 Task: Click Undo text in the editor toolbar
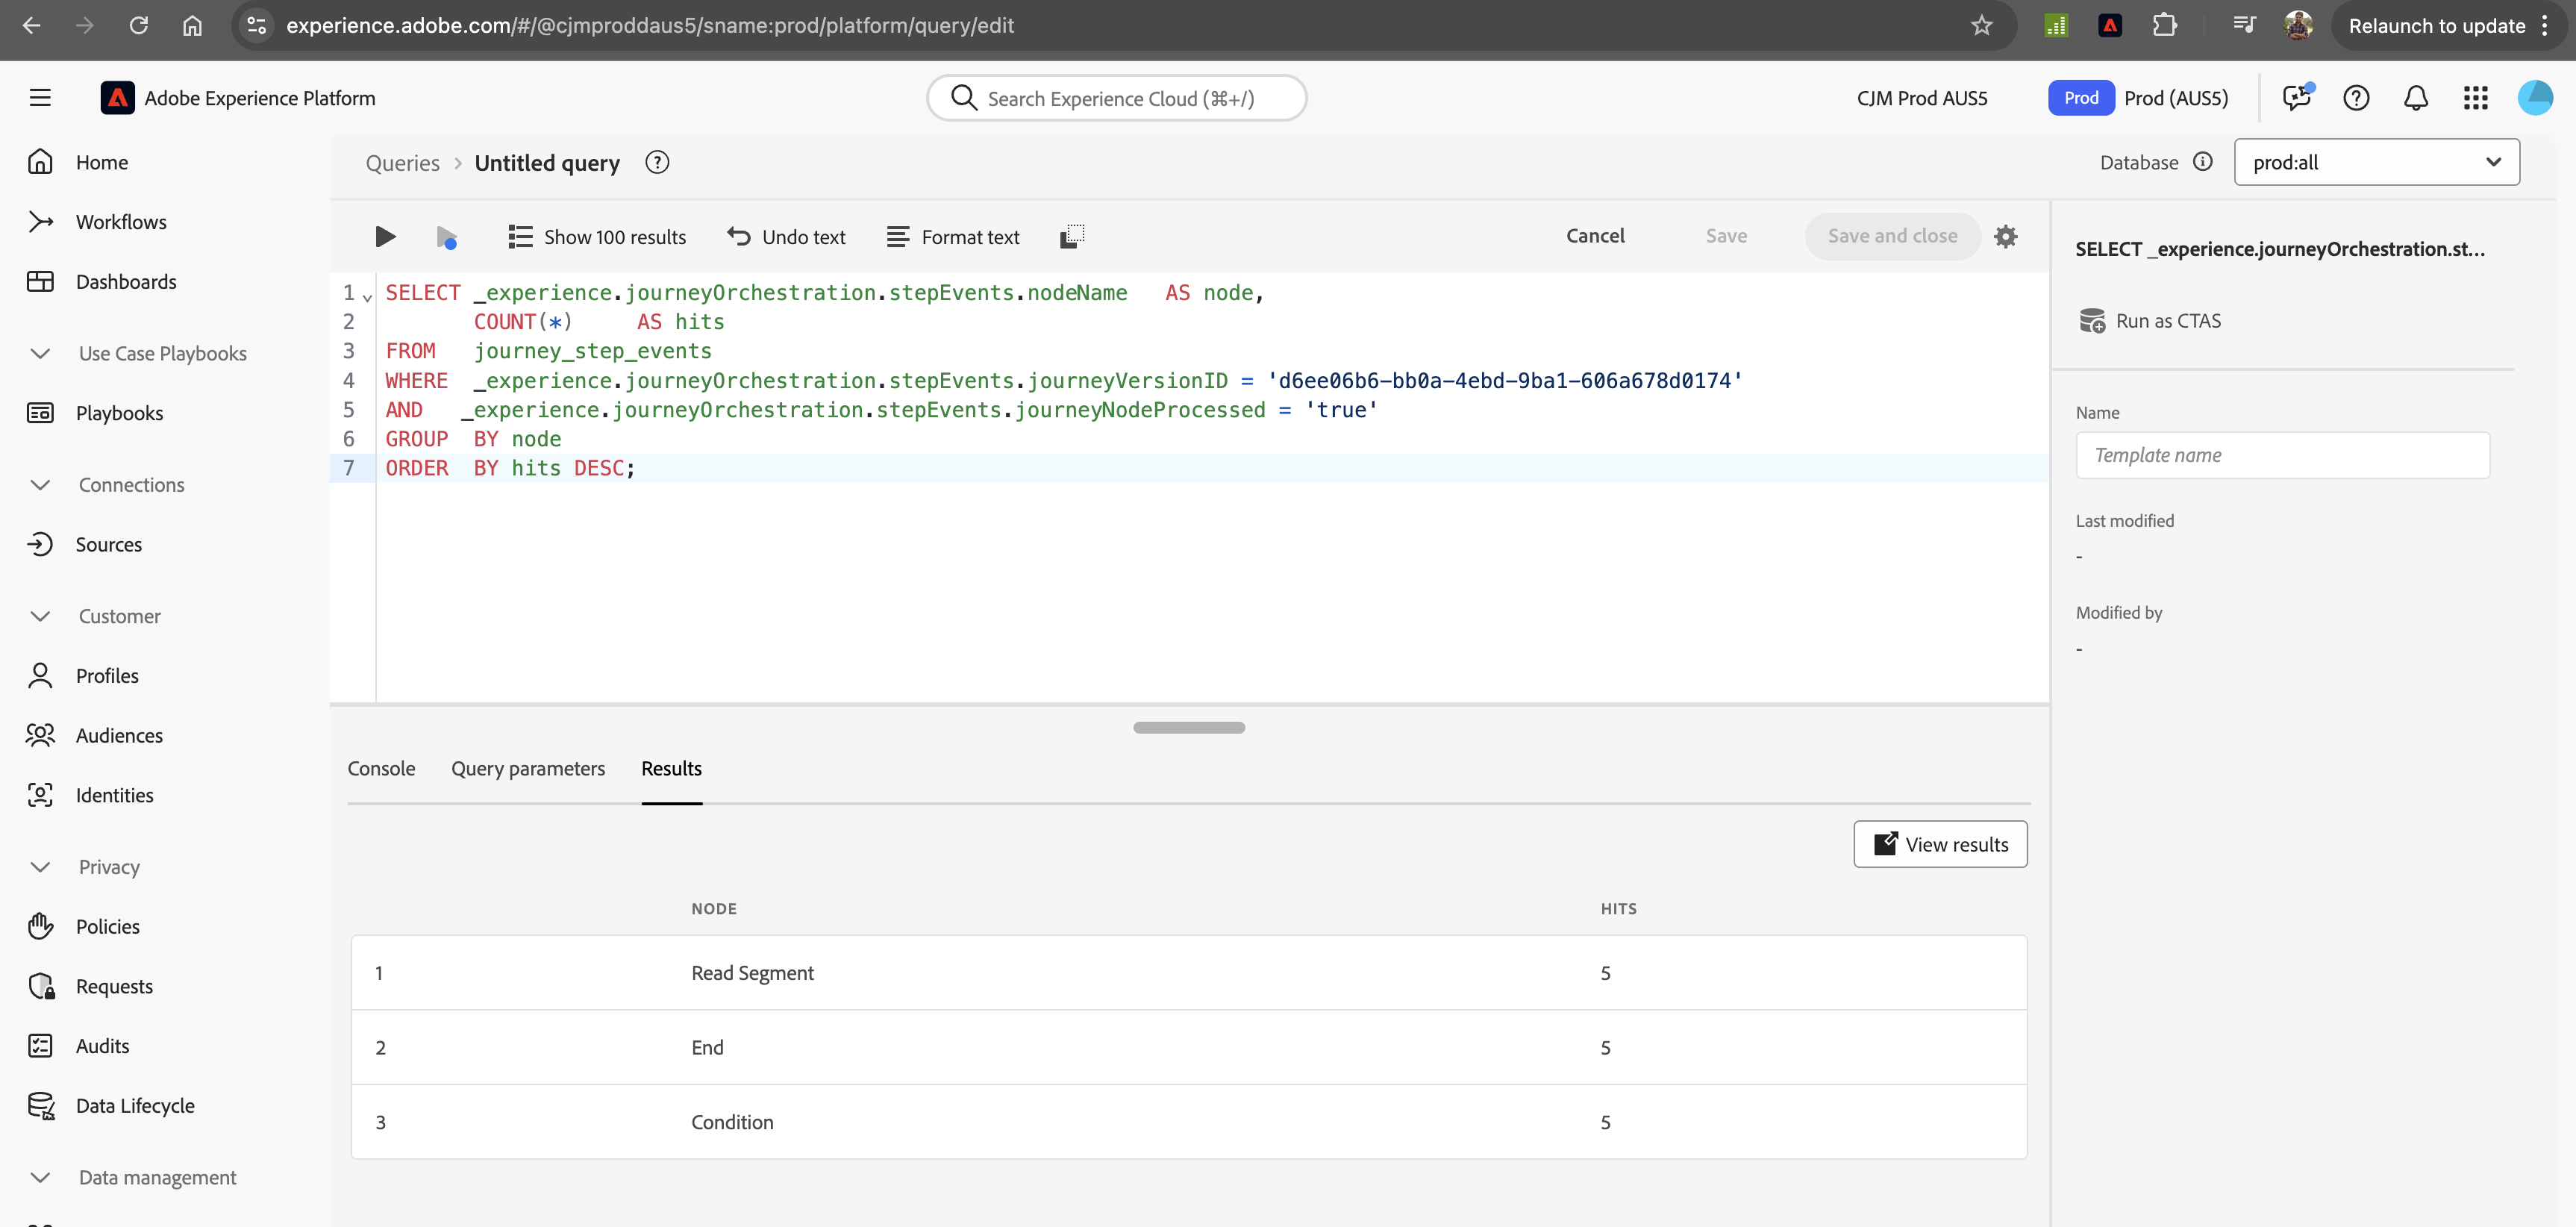pyautogui.click(x=786, y=236)
